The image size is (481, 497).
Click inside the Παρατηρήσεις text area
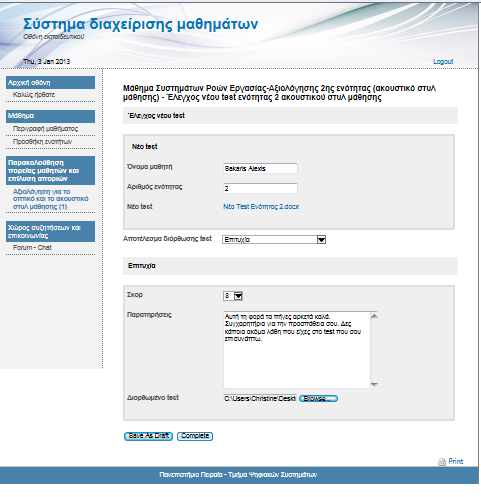[x=296, y=350]
